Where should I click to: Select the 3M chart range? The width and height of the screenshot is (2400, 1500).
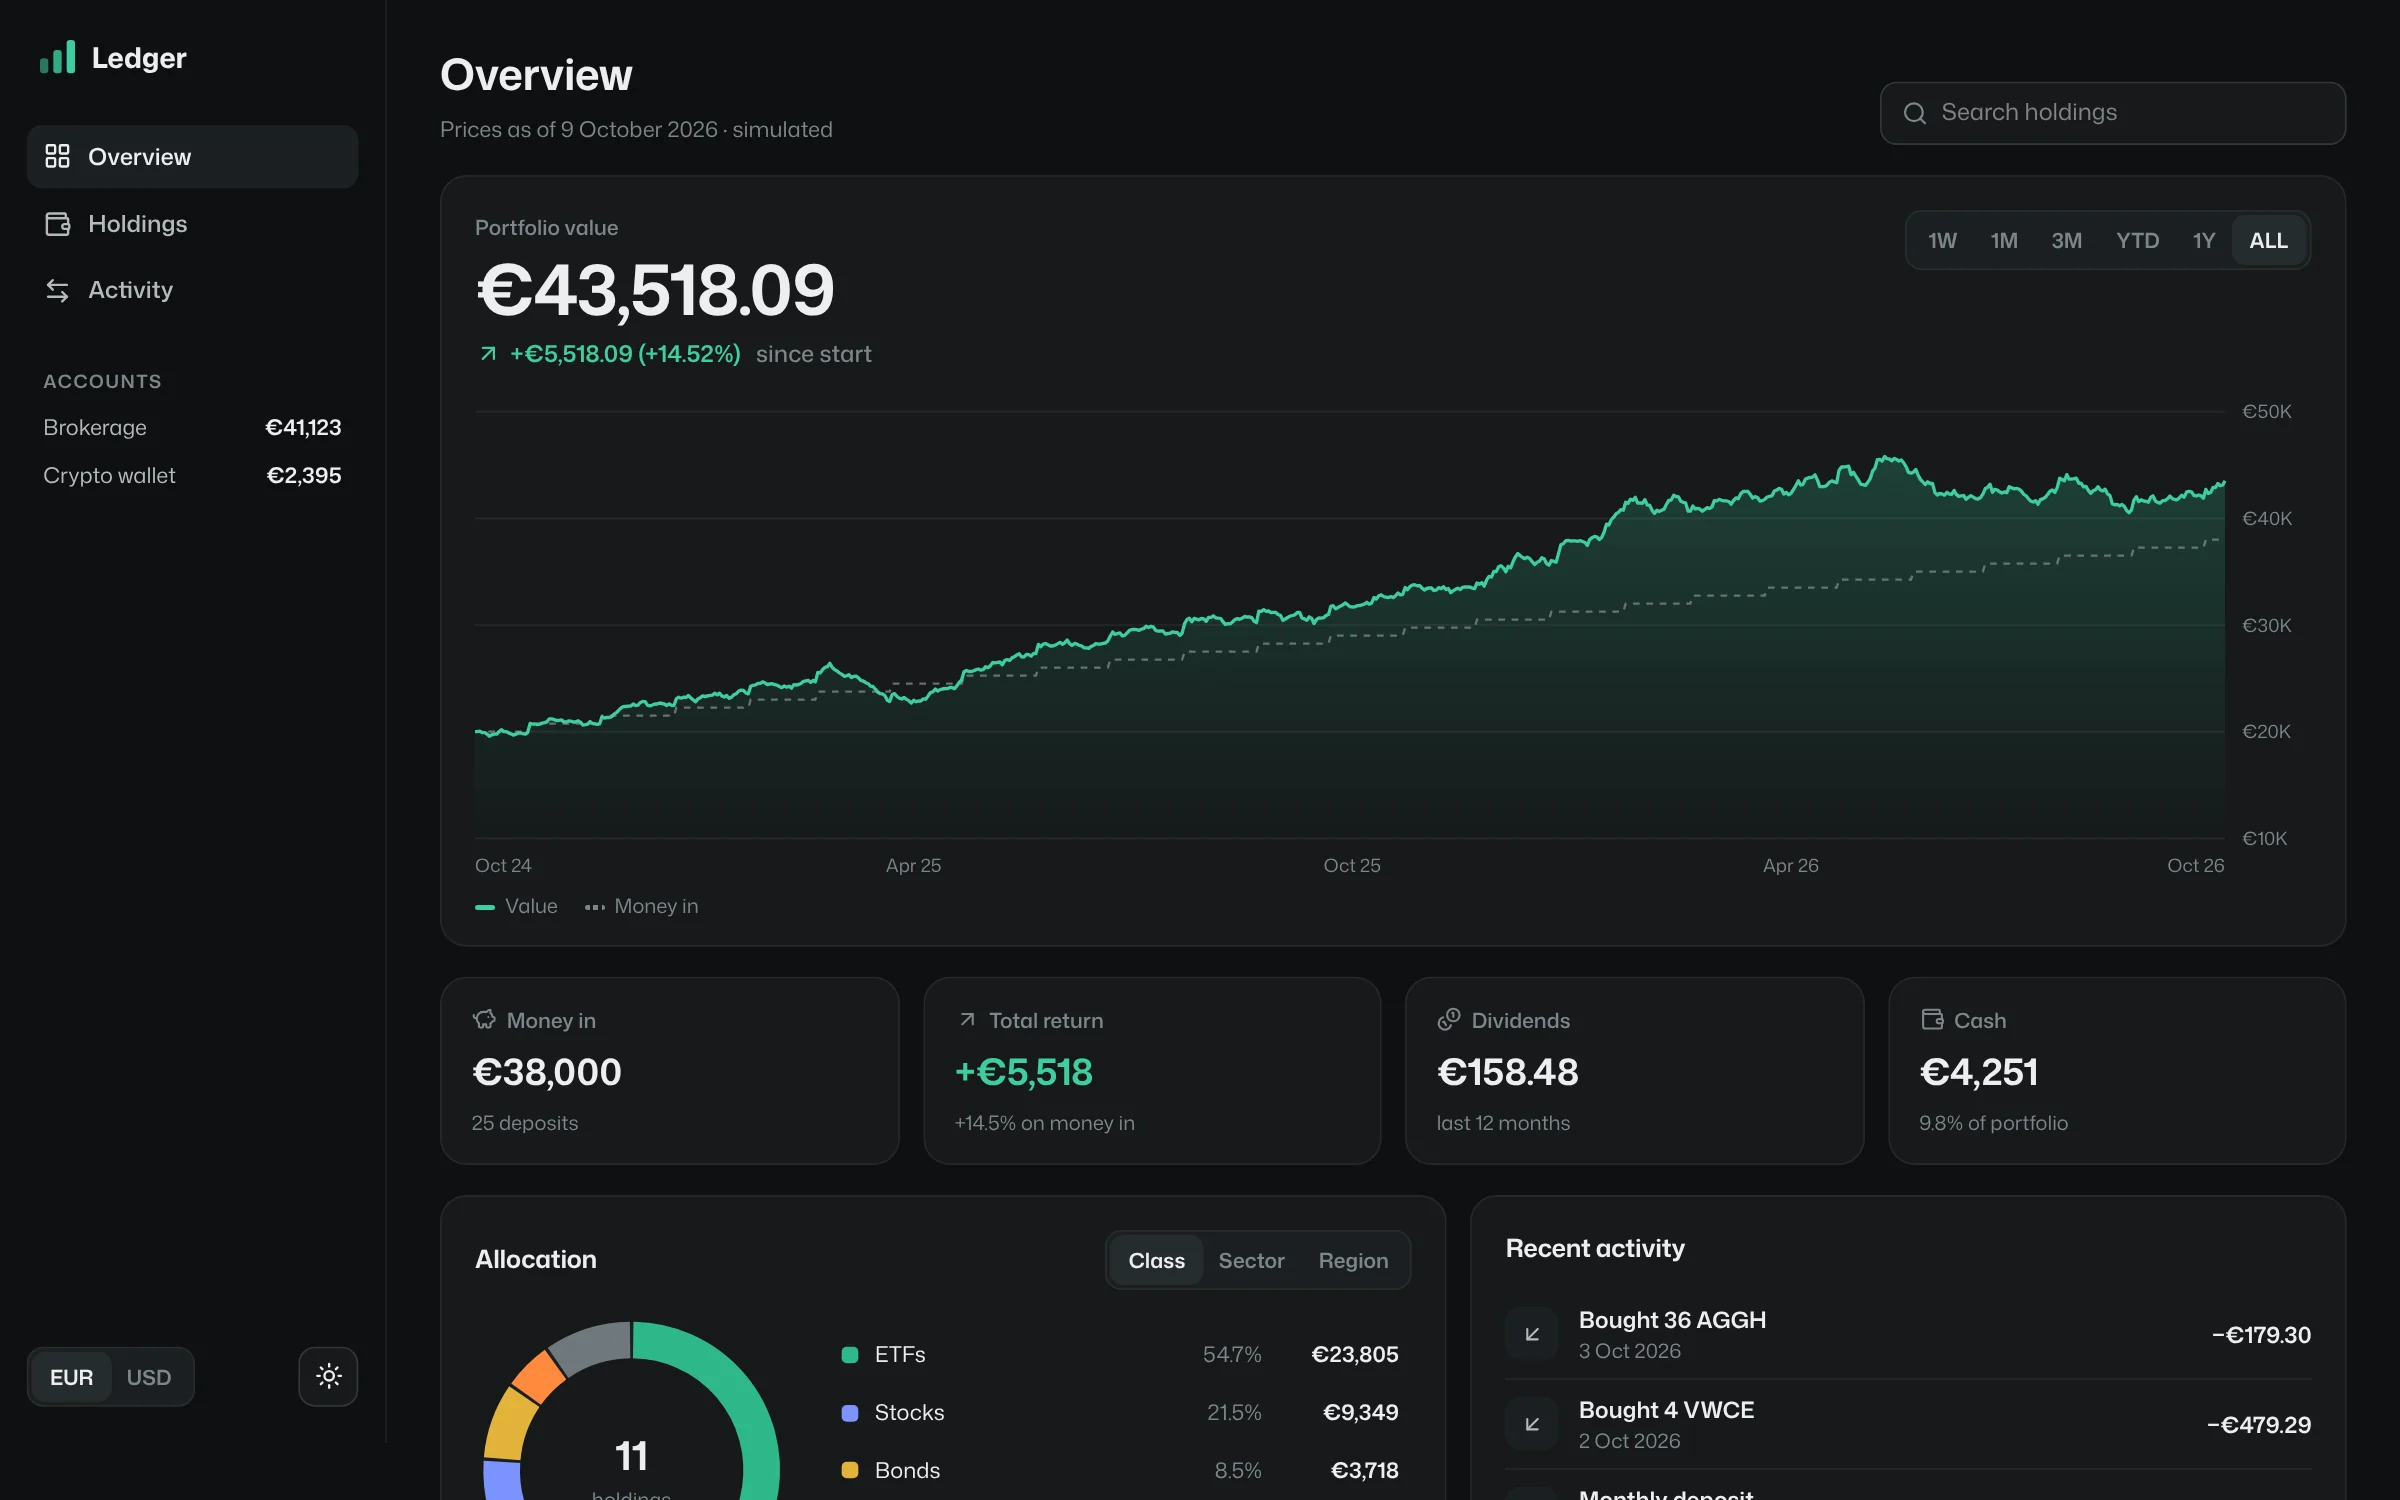[2067, 240]
